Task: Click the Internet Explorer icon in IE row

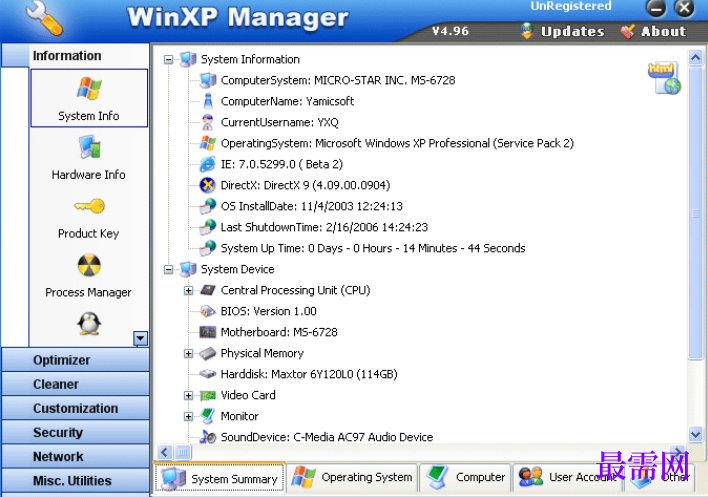Action: tap(208, 164)
